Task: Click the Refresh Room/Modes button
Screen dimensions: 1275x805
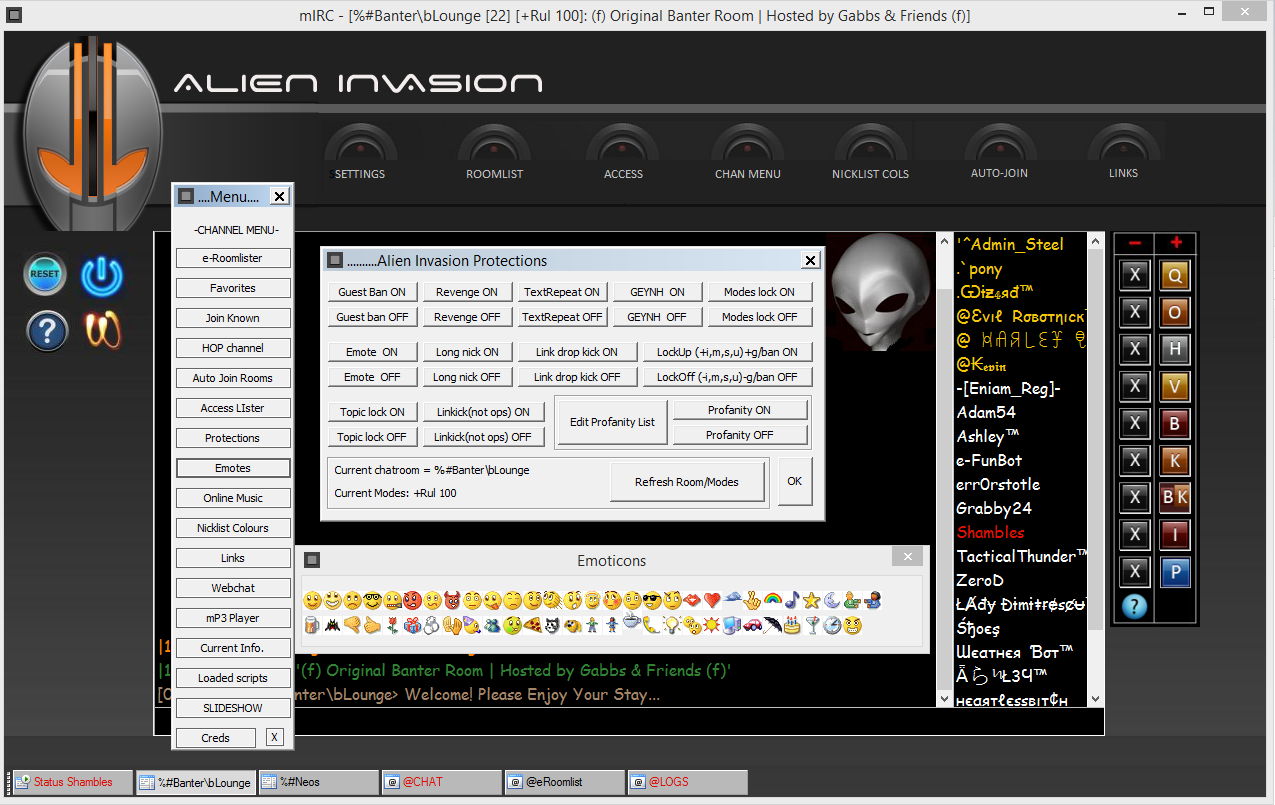Action: tap(687, 482)
